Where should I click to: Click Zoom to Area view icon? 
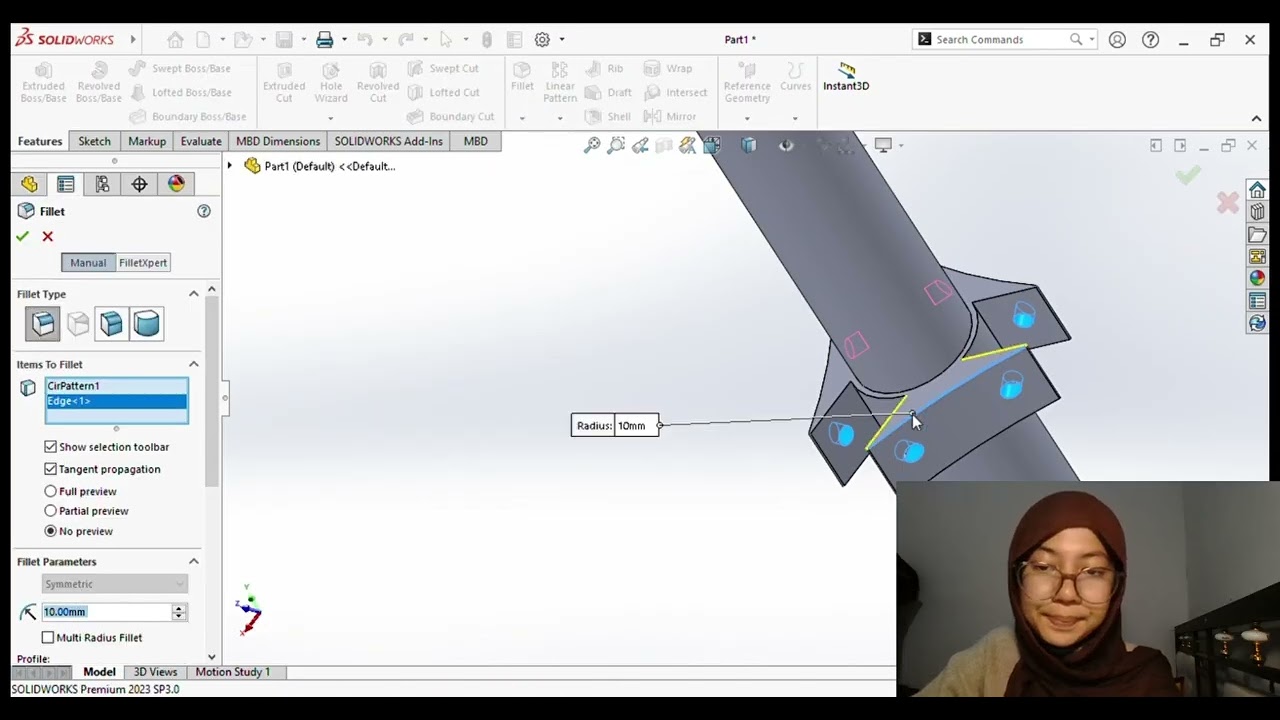(616, 145)
